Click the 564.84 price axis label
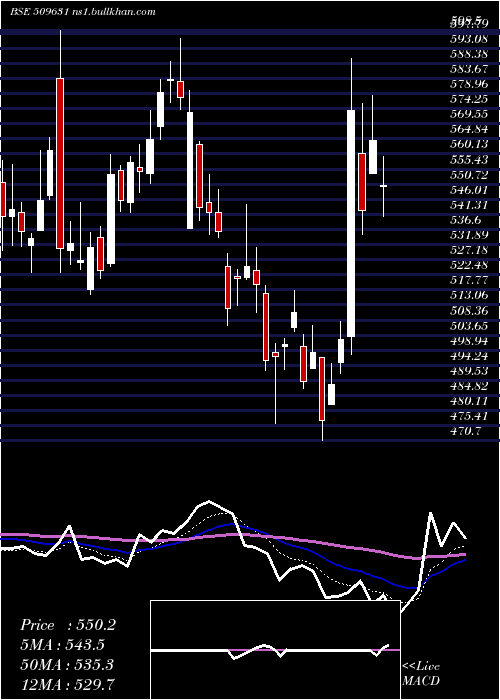 click(x=469, y=129)
